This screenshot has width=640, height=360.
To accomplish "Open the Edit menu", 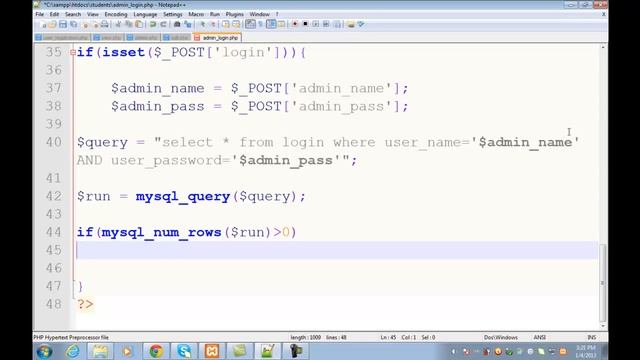I will tap(54, 14).
